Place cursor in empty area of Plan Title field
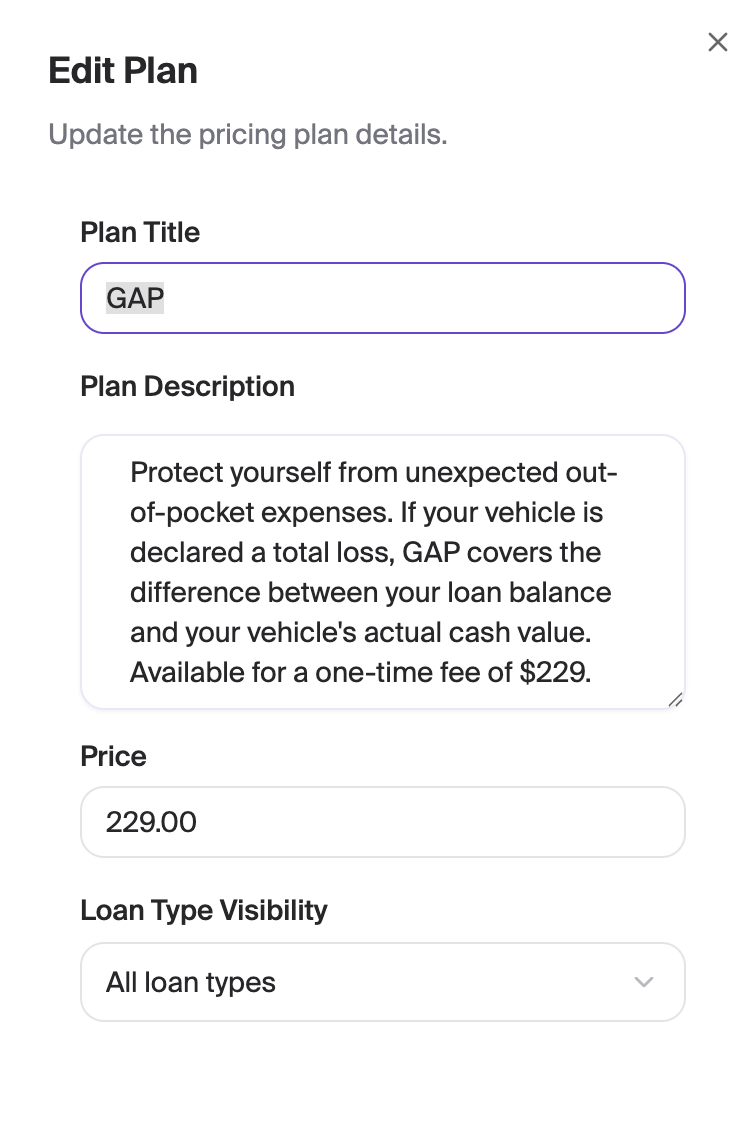 point(424,298)
